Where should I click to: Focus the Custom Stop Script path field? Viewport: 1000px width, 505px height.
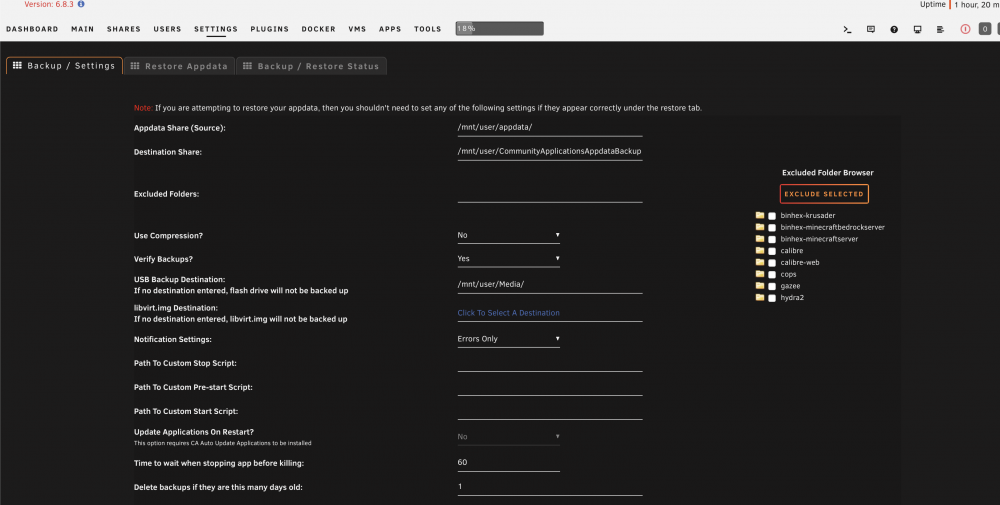[x=550, y=363]
